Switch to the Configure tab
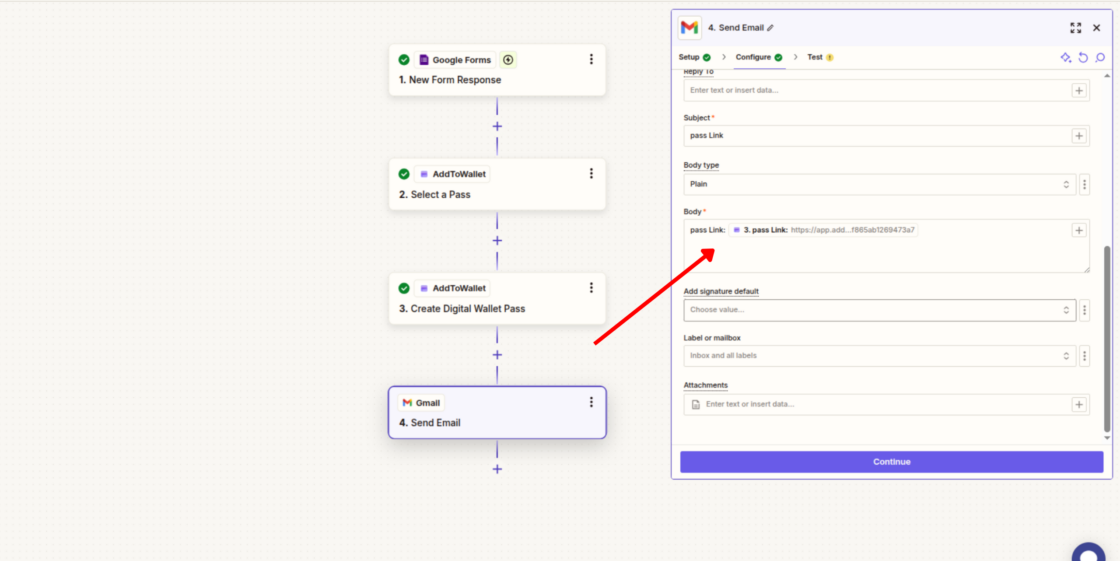1120x561 pixels. [x=759, y=57]
